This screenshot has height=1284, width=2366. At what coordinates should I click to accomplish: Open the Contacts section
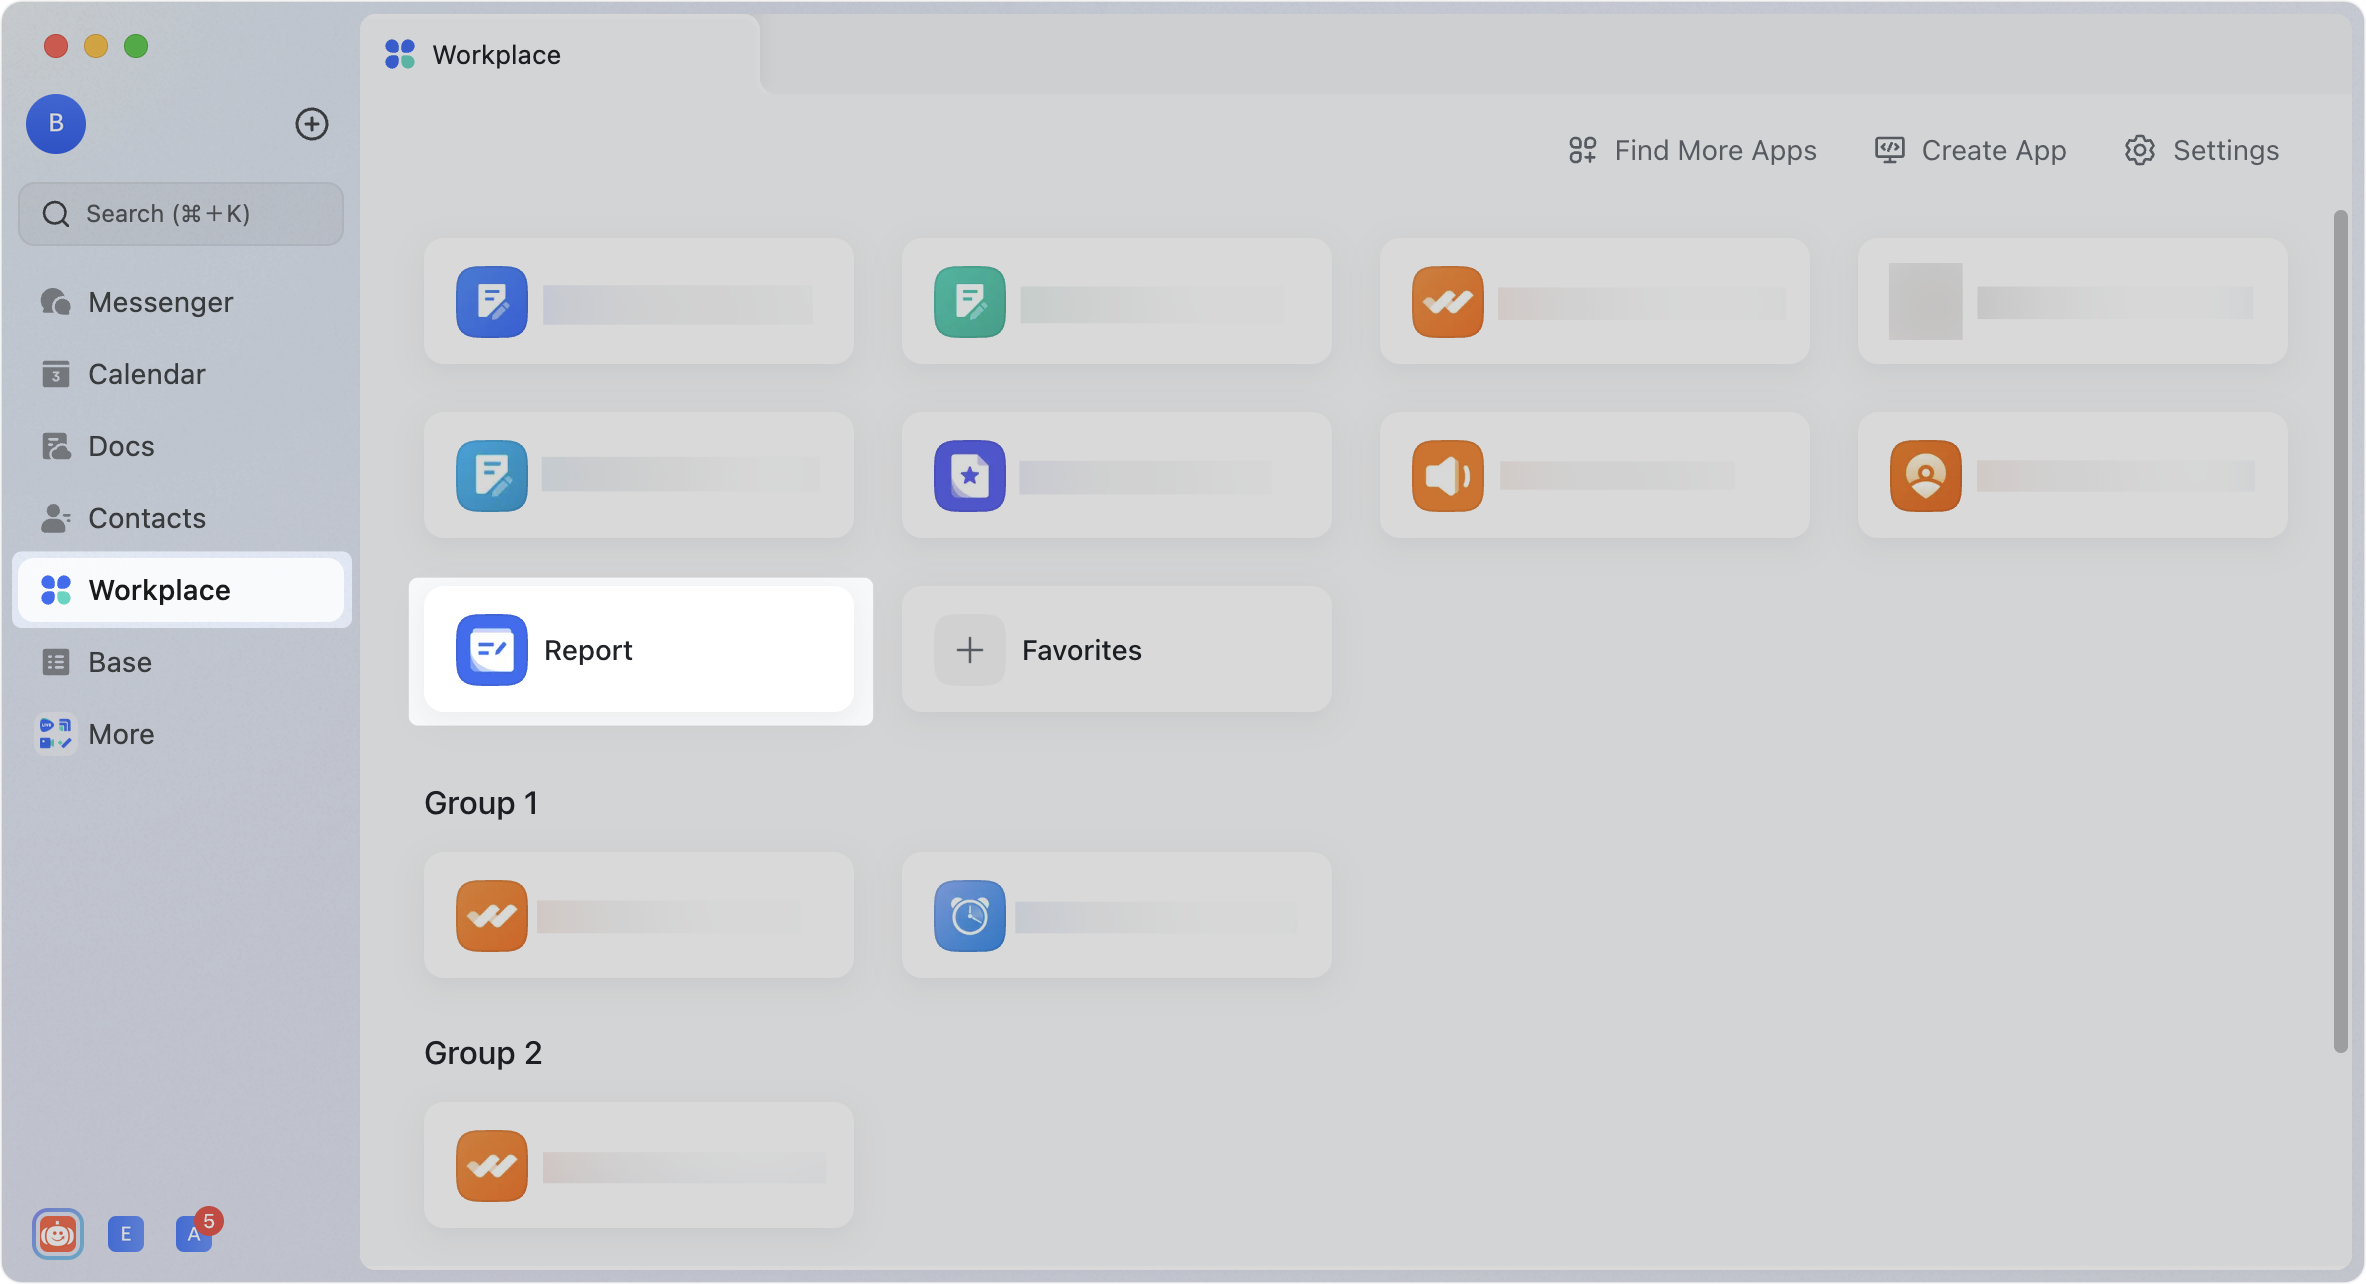click(x=146, y=517)
